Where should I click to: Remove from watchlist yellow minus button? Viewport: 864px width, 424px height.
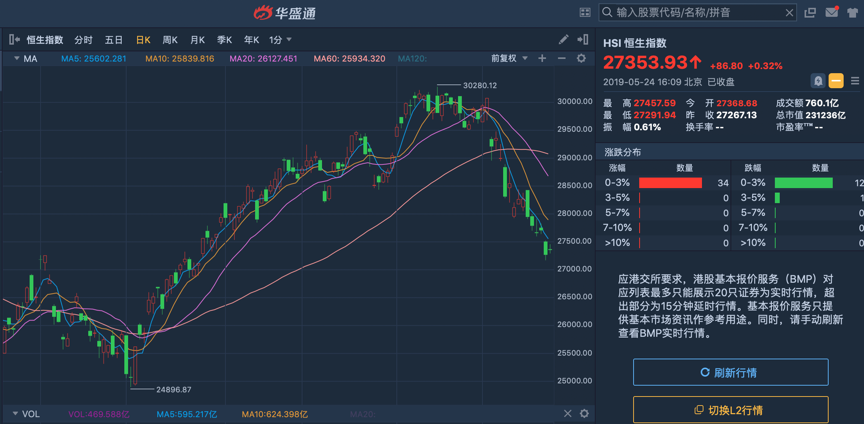click(836, 81)
